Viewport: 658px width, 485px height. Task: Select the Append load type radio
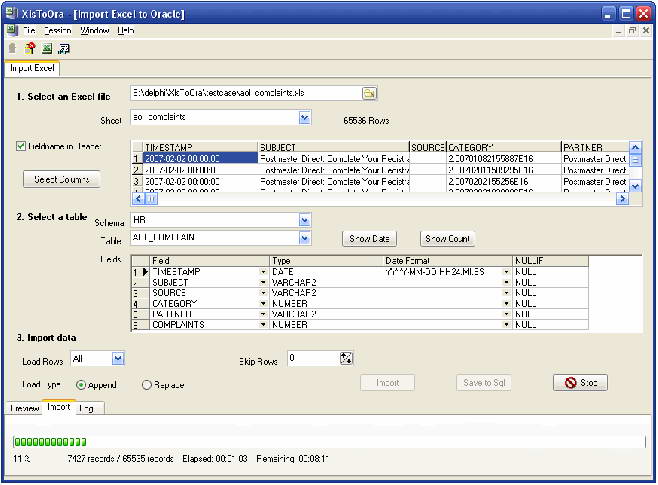click(x=81, y=385)
